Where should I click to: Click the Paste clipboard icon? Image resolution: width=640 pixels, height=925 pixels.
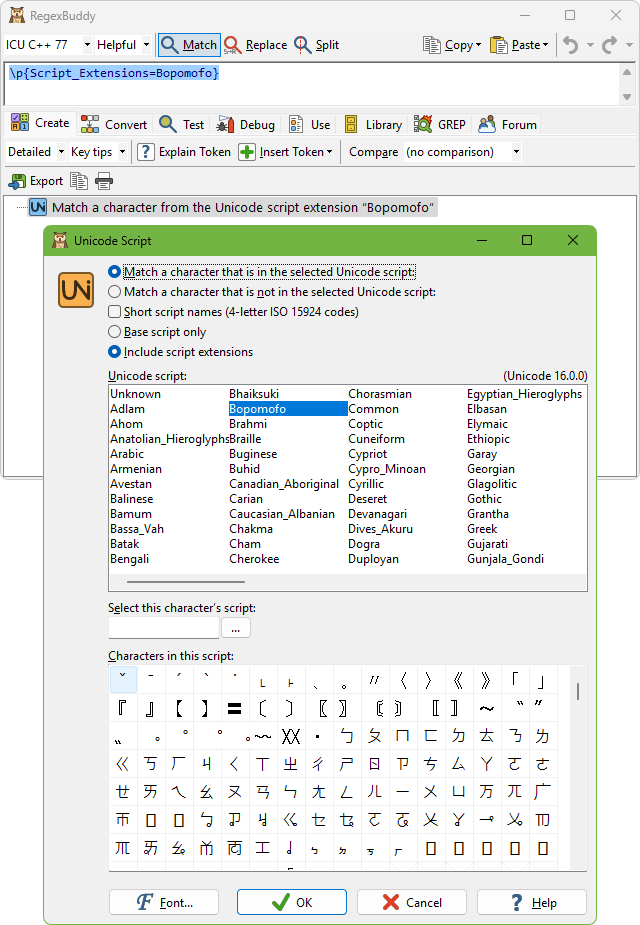coord(499,45)
